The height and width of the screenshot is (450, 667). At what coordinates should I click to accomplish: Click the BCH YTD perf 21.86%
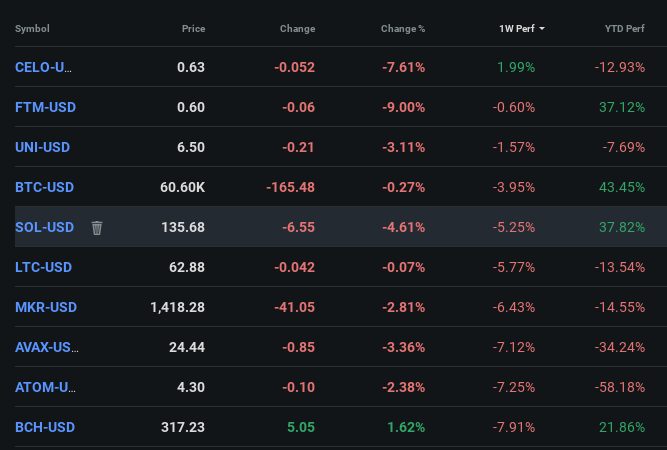[622, 427]
